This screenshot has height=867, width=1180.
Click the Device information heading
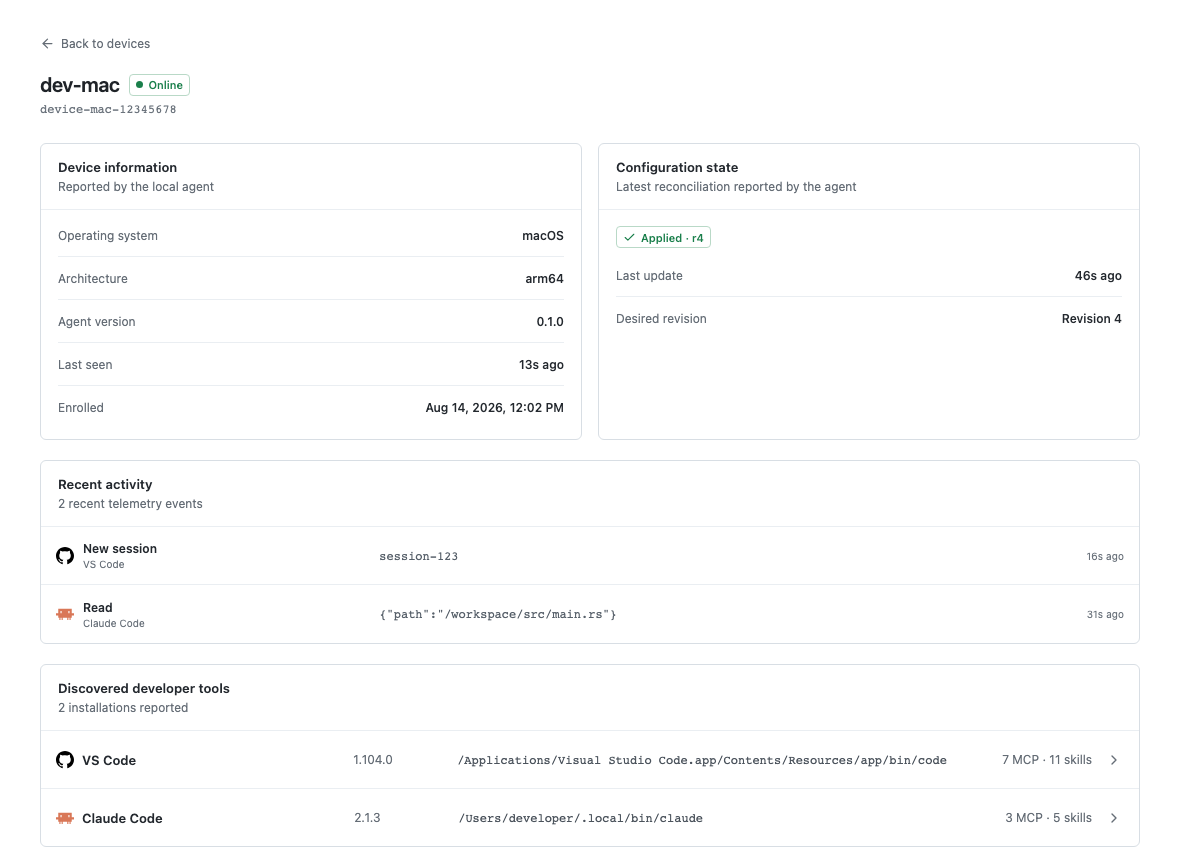(x=117, y=167)
